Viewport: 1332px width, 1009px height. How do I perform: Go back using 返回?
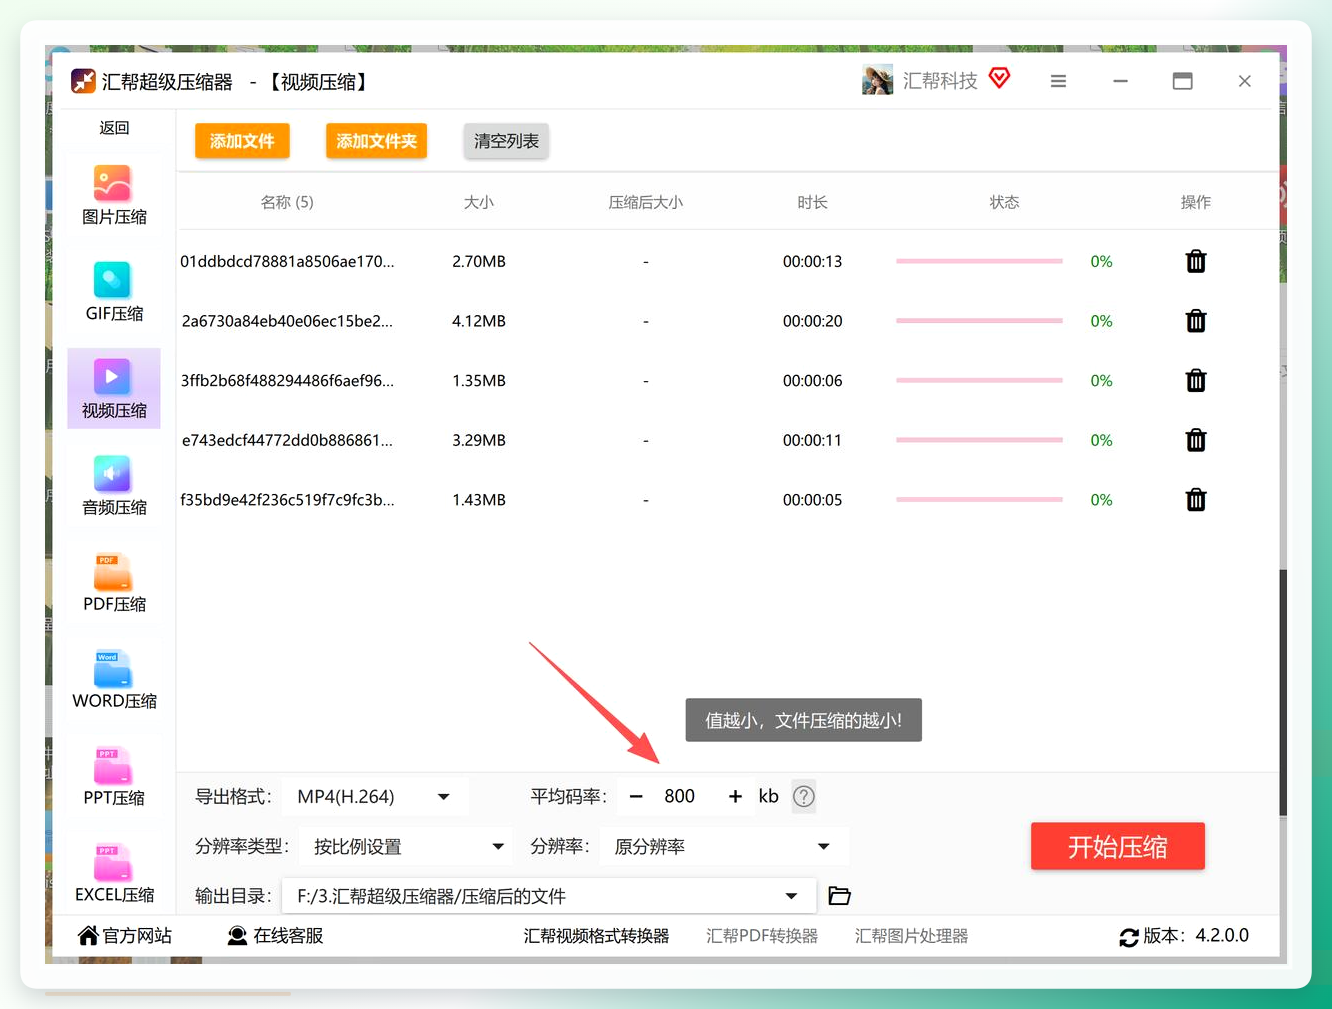(114, 128)
